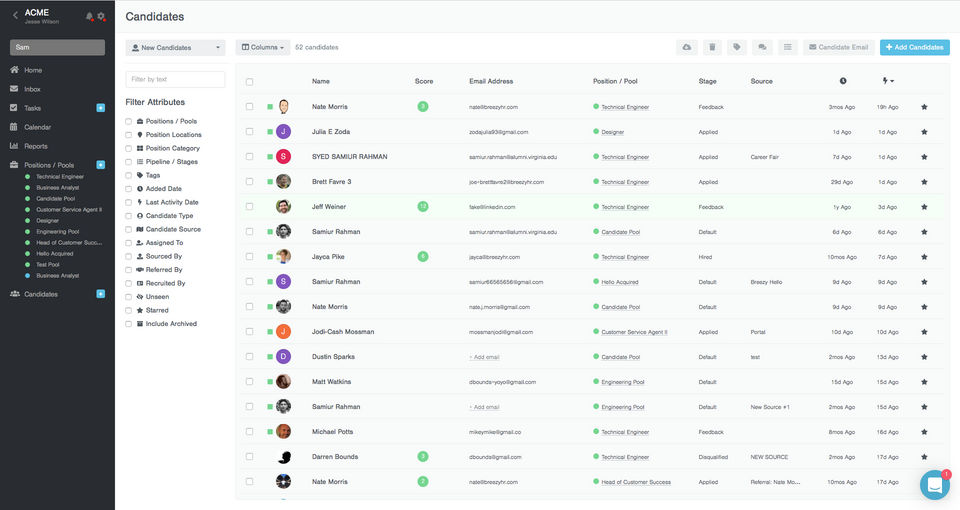Check the Pipeline / Stages filter
Image resolution: width=960 pixels, height=510 pixels.
(129, 162)
